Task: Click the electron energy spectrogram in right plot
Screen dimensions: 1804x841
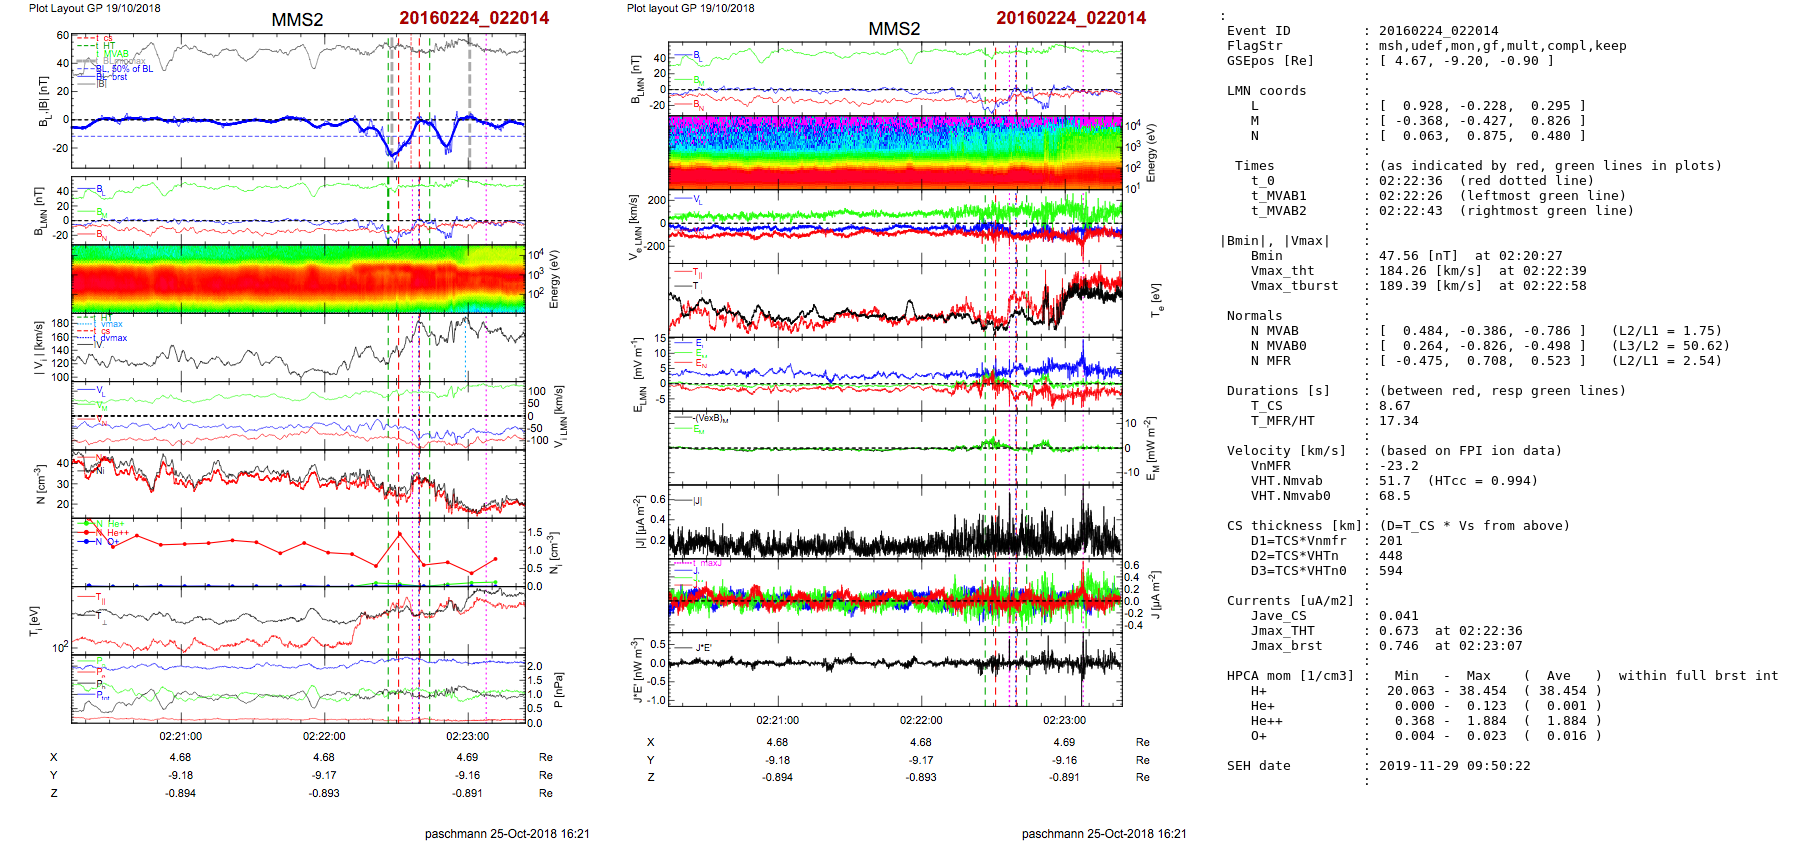Action: tap(895, 151)
